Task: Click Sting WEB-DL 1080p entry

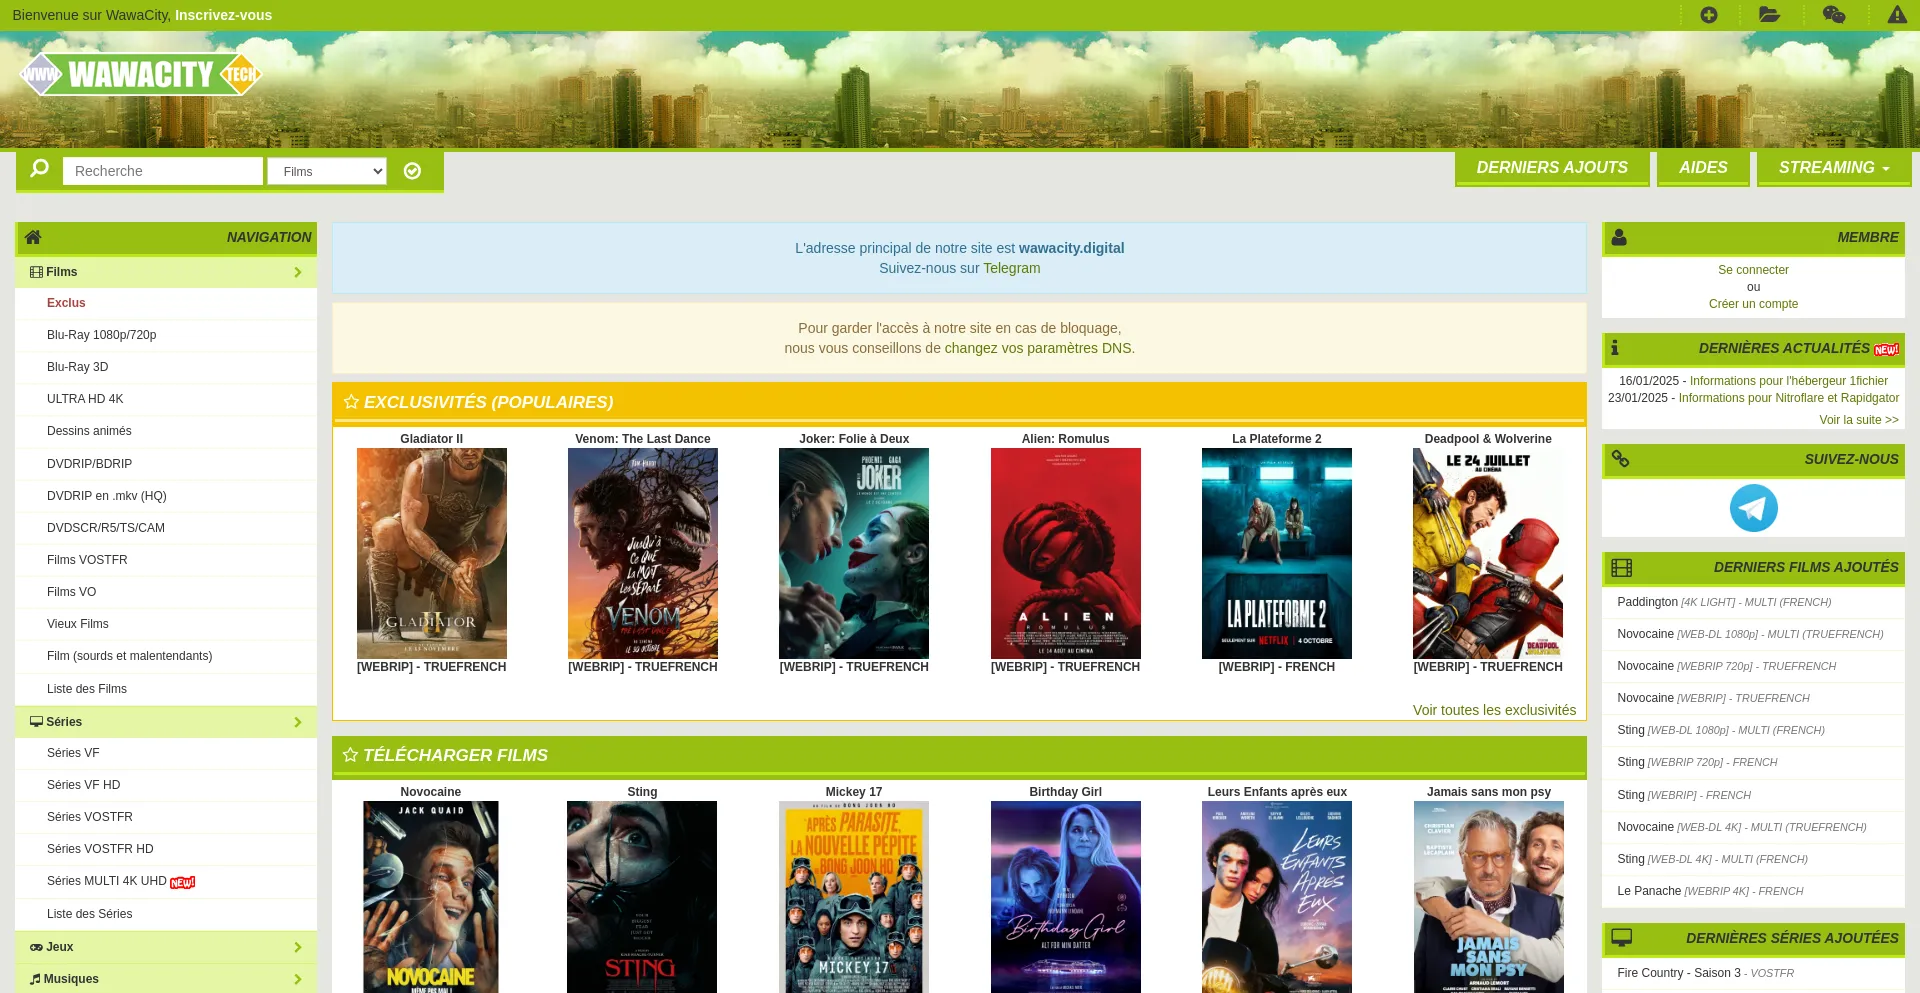Action: click(1721, 730)
